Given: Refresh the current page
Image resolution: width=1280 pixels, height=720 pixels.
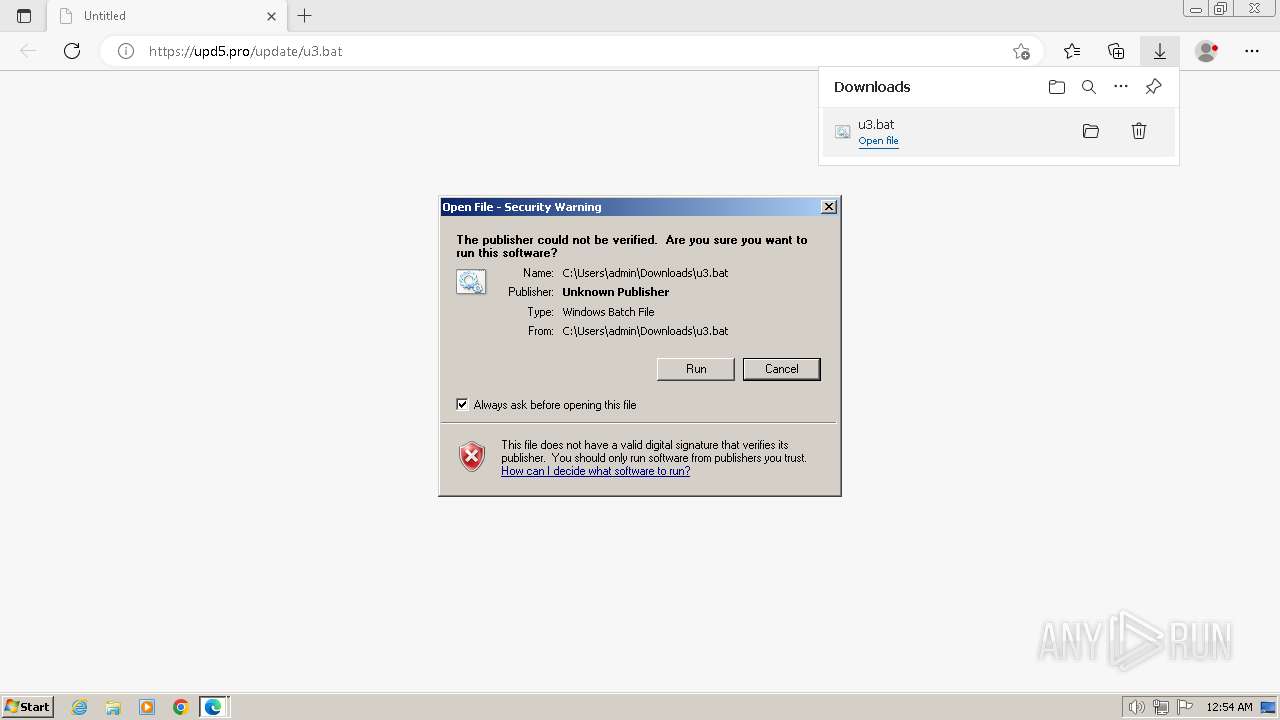Looking at the screenshot, I should pyautogui.click(x=72, y=51).
